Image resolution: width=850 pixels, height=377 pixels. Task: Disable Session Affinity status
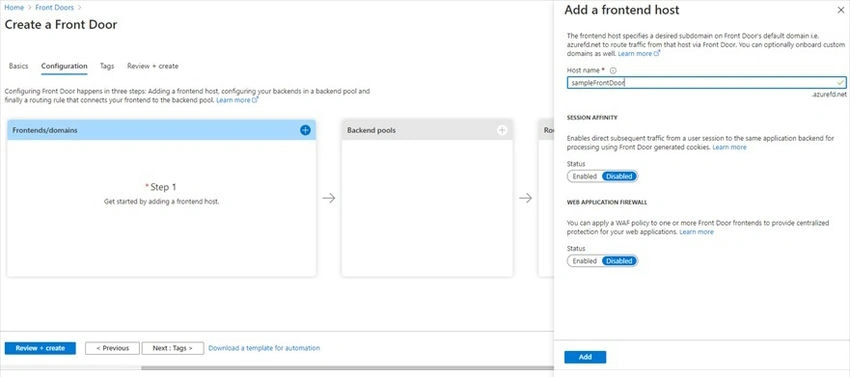(x=619, y=176)
